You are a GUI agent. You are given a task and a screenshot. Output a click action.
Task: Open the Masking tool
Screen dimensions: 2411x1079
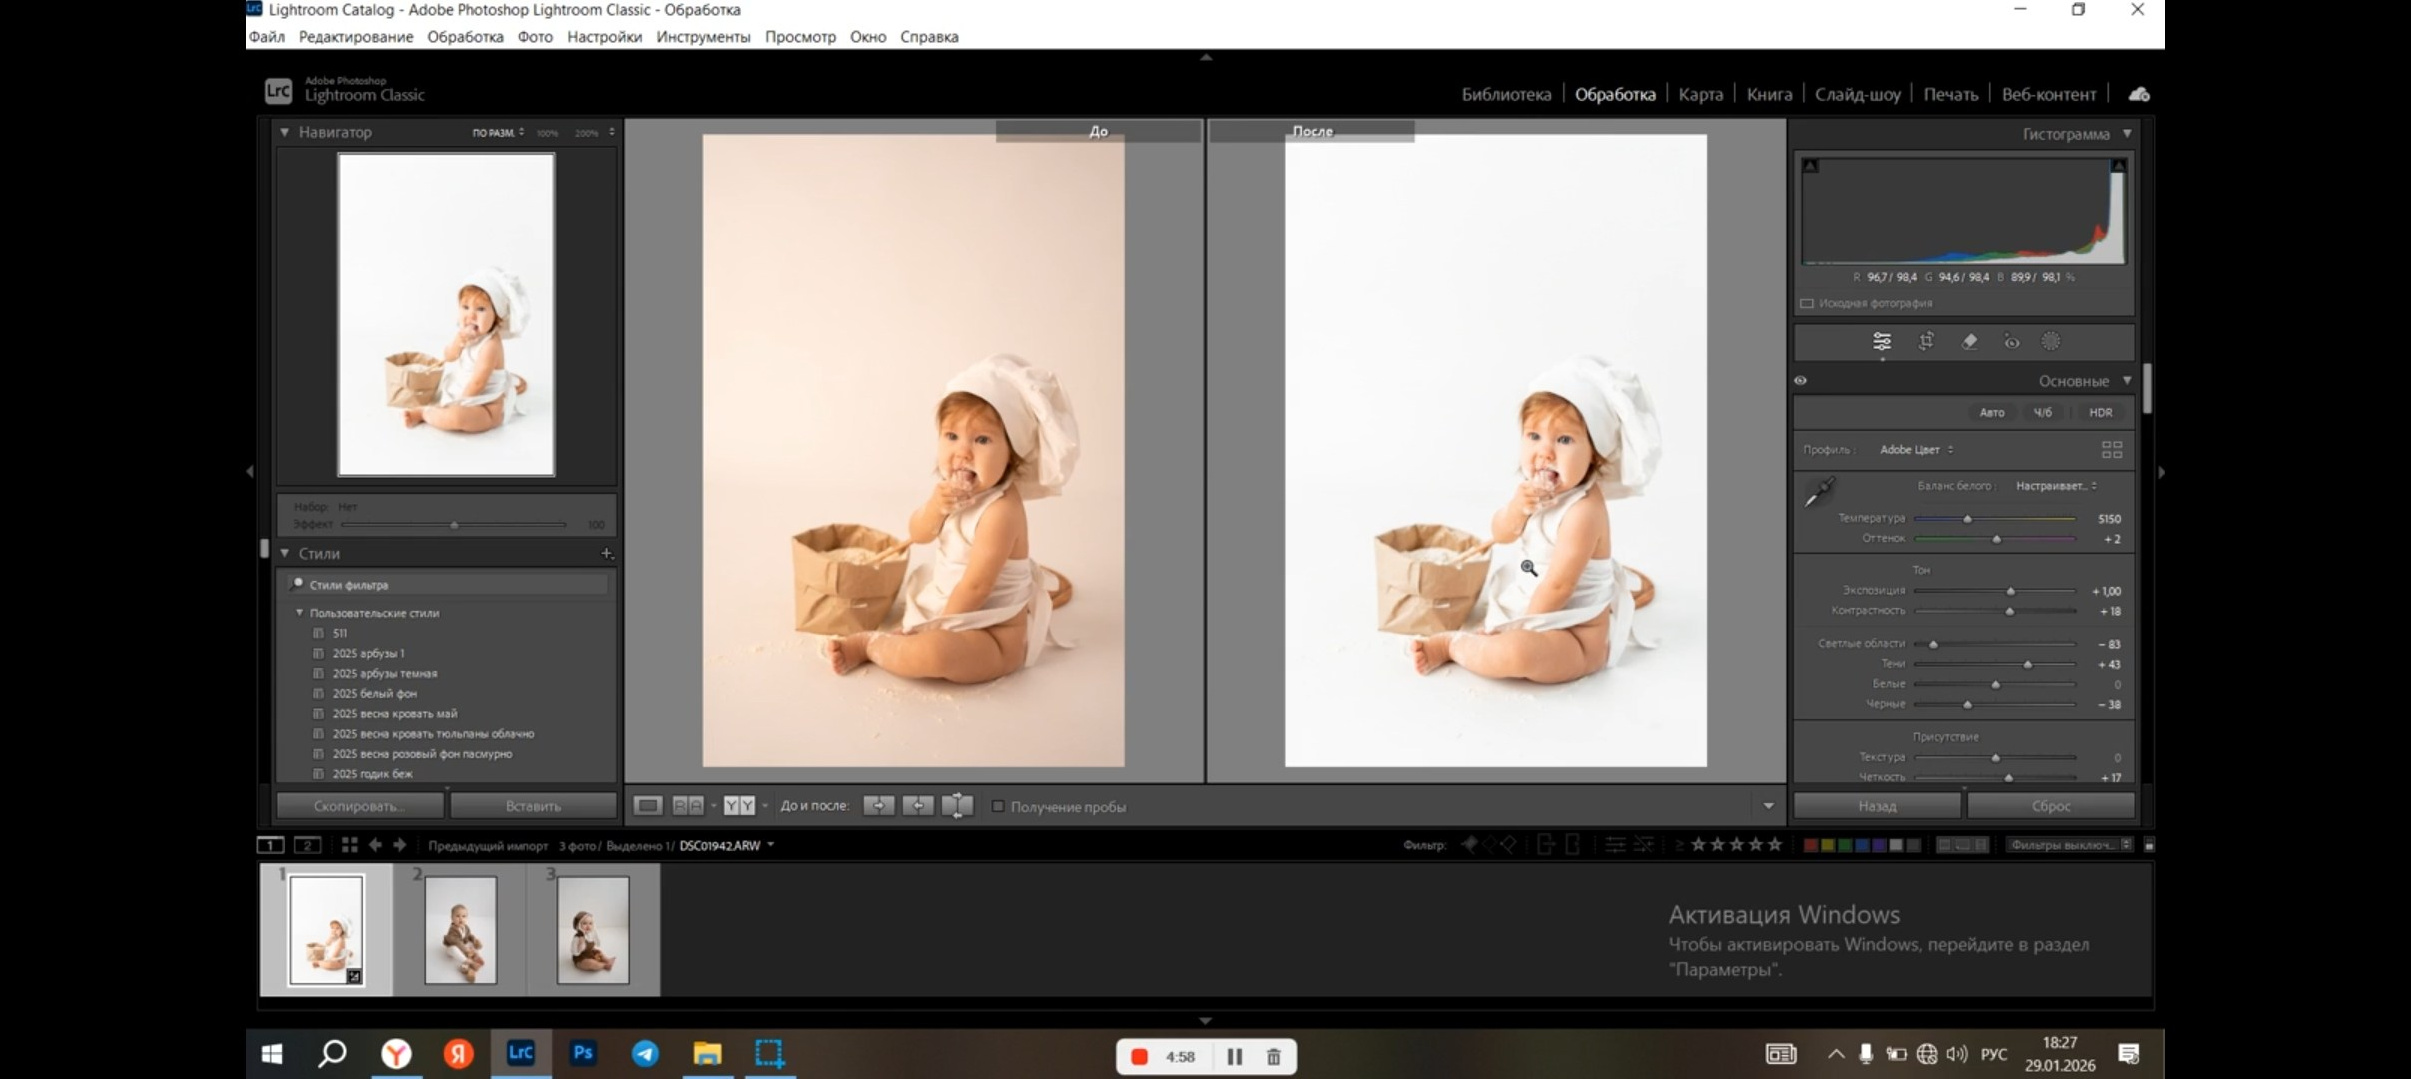coord(2051,342)
